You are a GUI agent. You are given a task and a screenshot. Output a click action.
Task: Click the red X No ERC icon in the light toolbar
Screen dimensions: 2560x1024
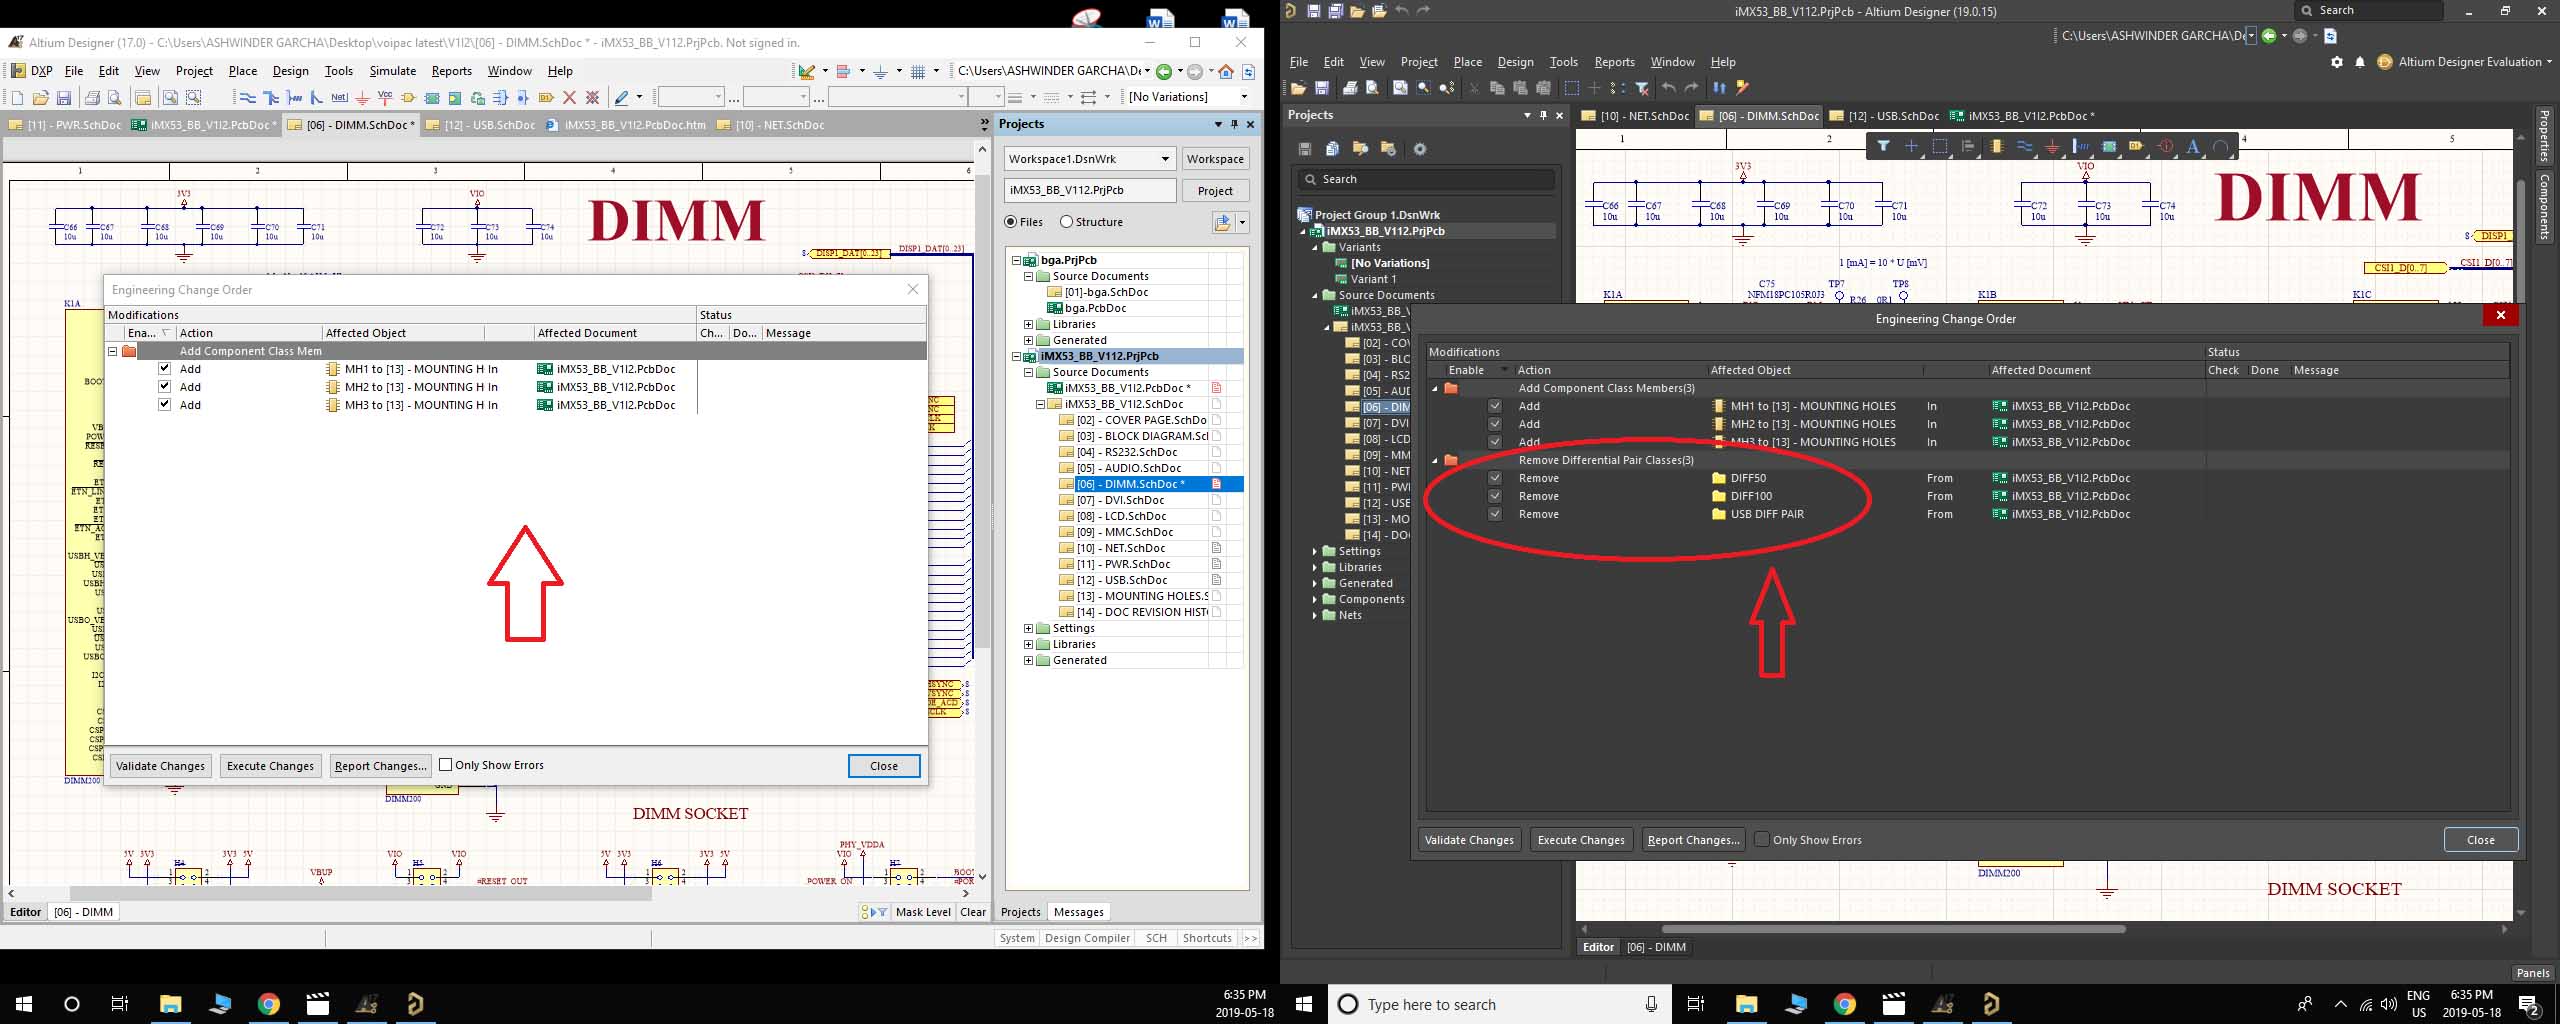tap(569, 98)
